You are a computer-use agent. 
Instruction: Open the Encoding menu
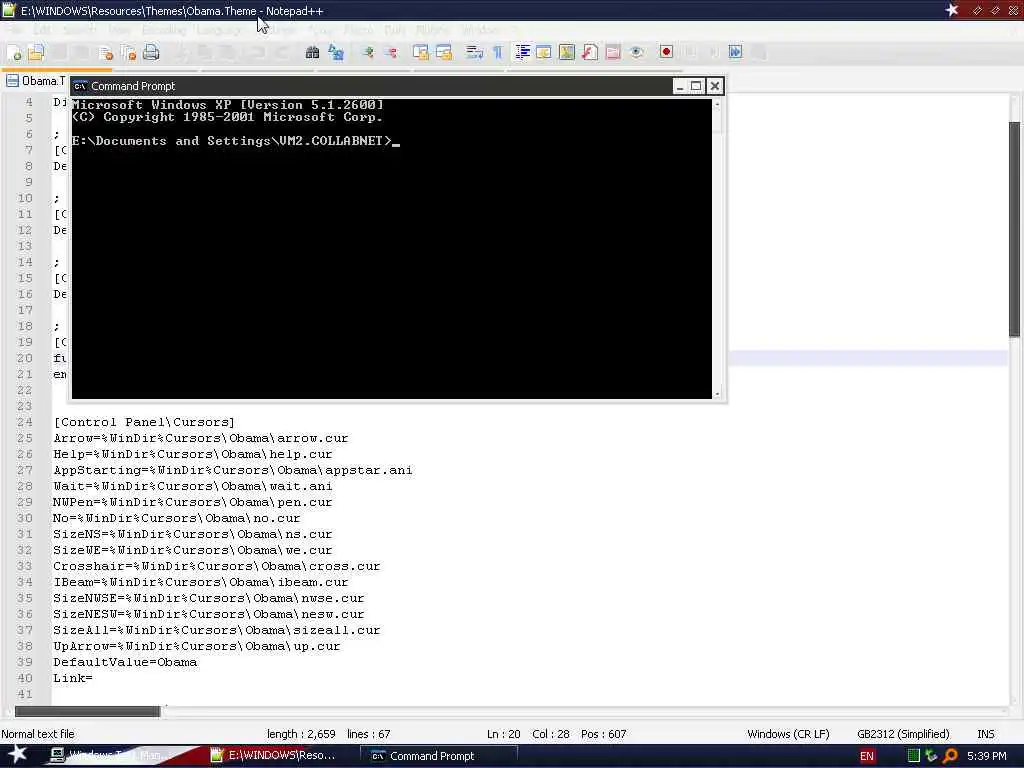tap(164, 30)
